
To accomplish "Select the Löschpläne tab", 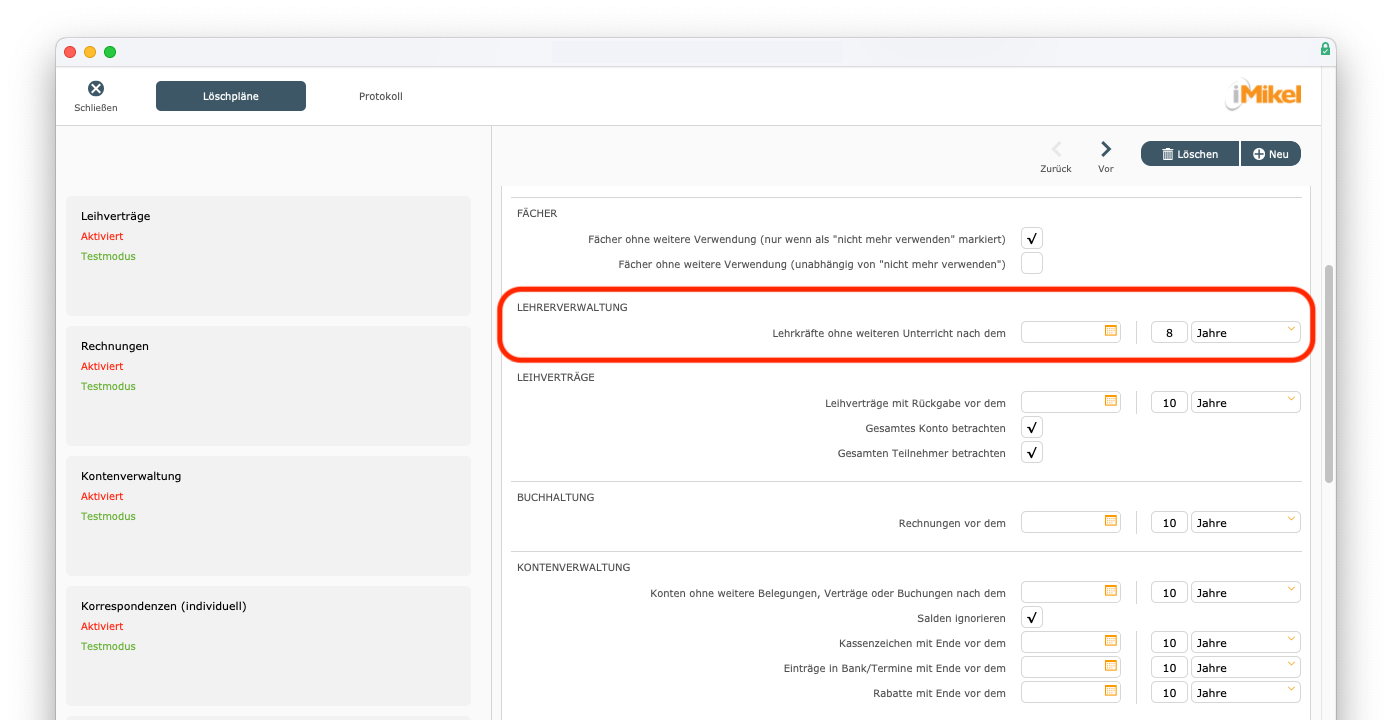I will (x=231, y=96).
